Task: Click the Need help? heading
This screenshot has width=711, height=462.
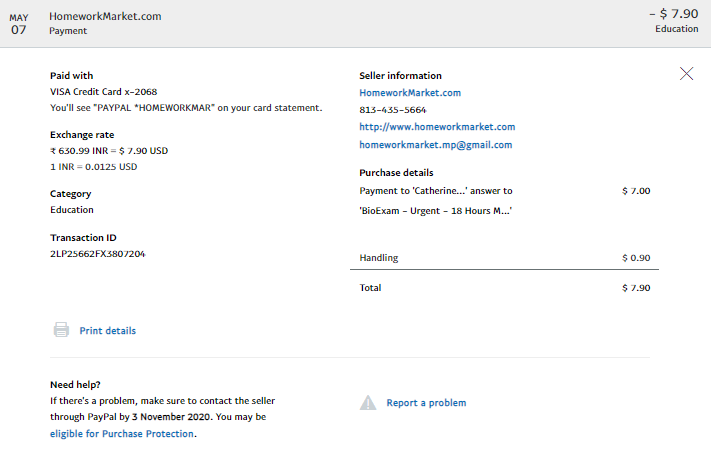Action: click(75, 384)
